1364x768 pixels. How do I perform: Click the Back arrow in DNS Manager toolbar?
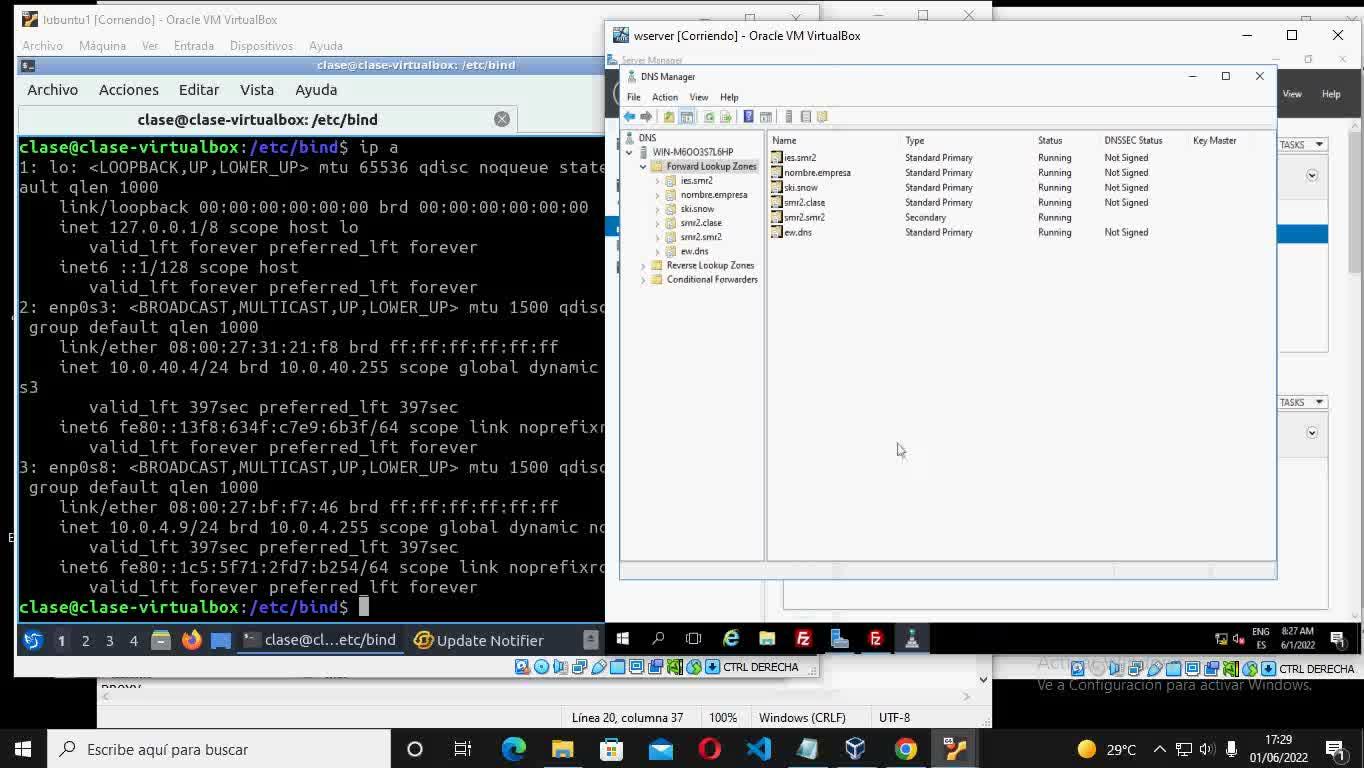click(629, 117)
